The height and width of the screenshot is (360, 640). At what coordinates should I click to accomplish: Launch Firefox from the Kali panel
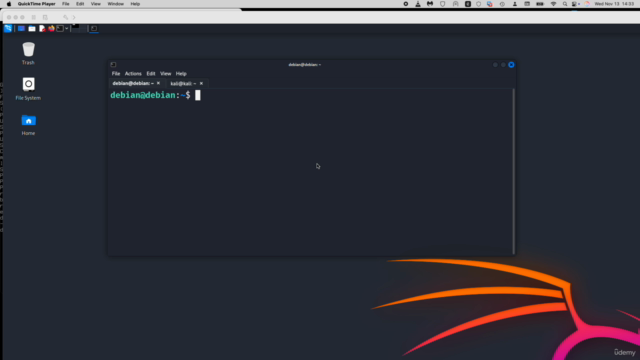51,29
